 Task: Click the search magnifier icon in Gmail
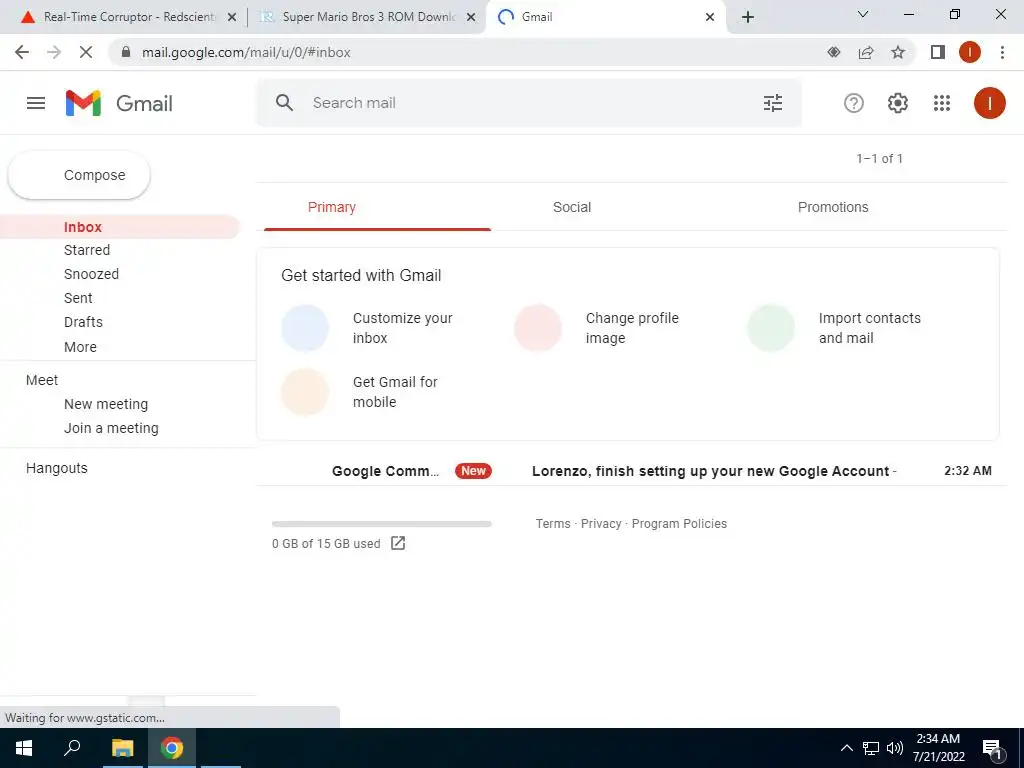pos(284,103)
